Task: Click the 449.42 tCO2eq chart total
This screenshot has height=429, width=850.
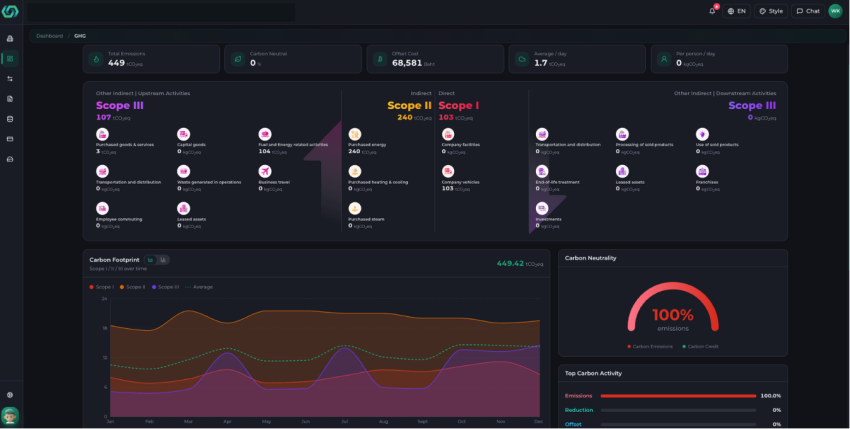Action: pyautogui.click(x=520, y=264)
